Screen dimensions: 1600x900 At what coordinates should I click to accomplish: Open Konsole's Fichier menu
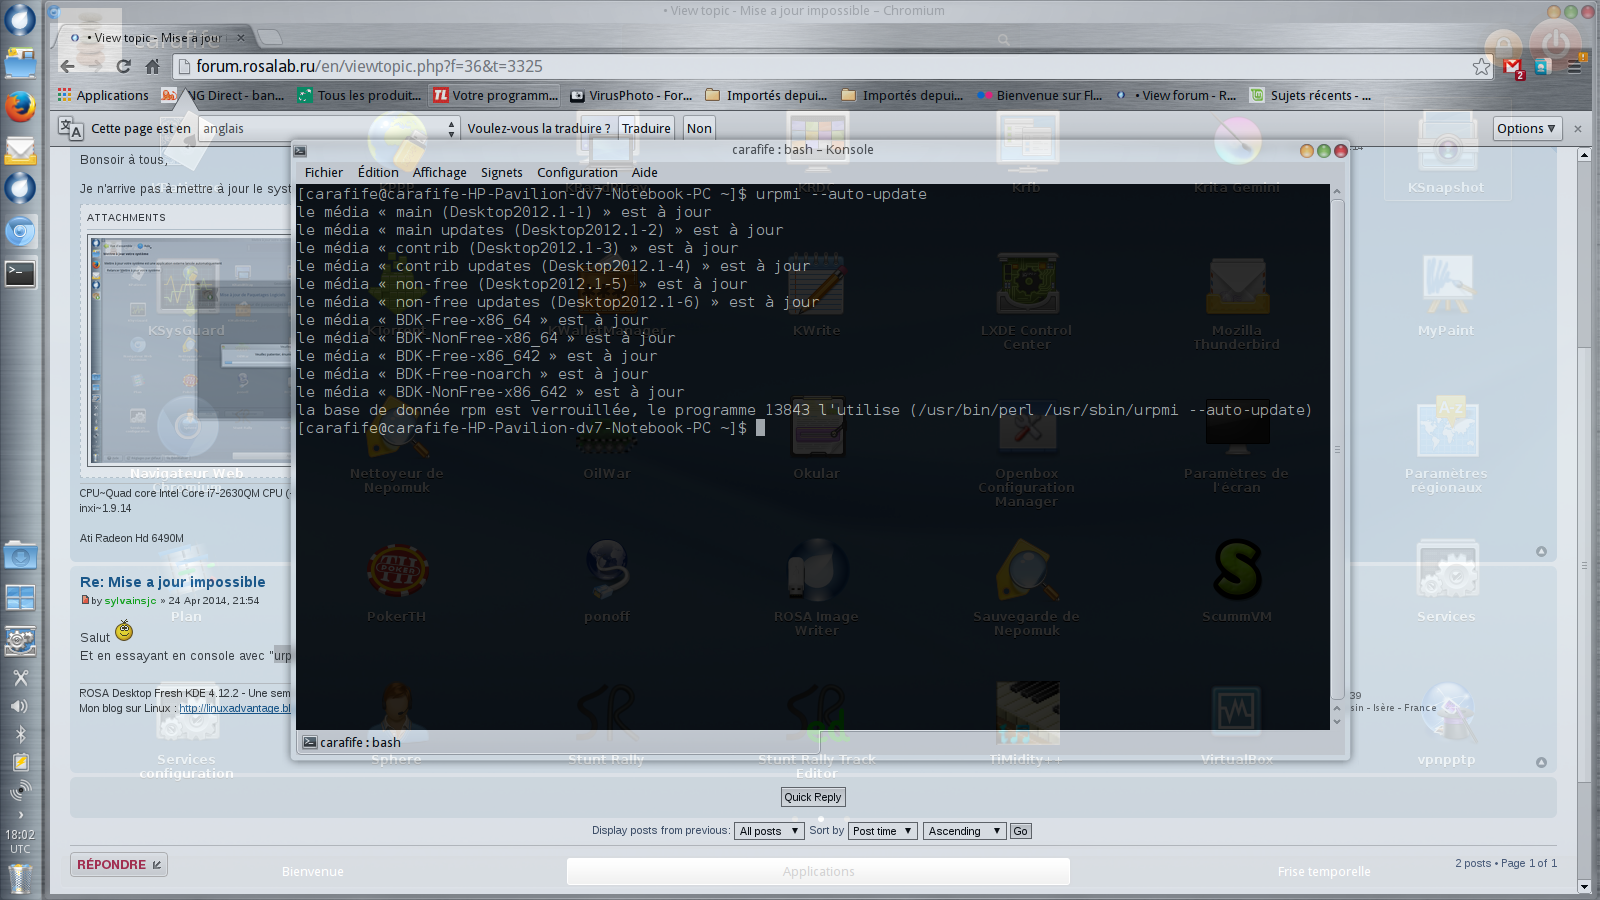coord(324,172)
